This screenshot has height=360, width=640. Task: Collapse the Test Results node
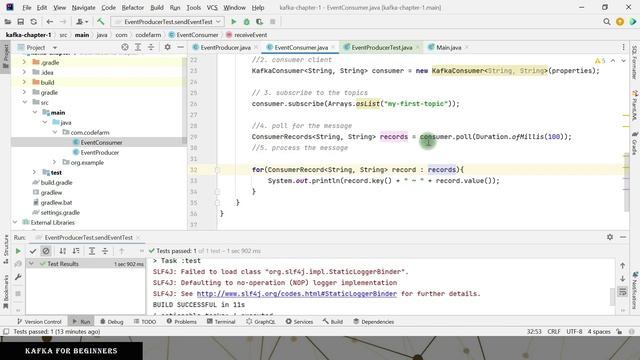[x=31, y=264]
